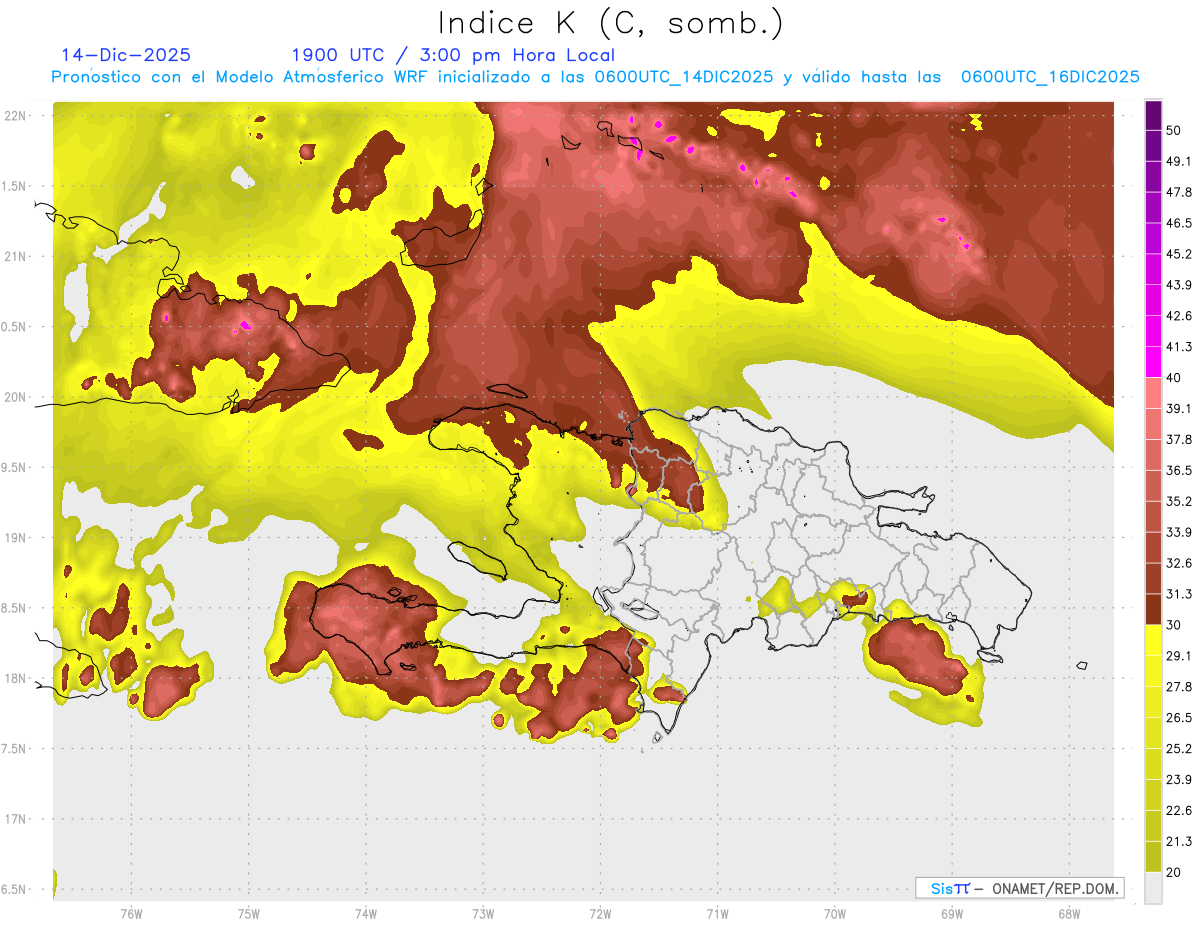Click the legend value 39.1

(1178, 408)
